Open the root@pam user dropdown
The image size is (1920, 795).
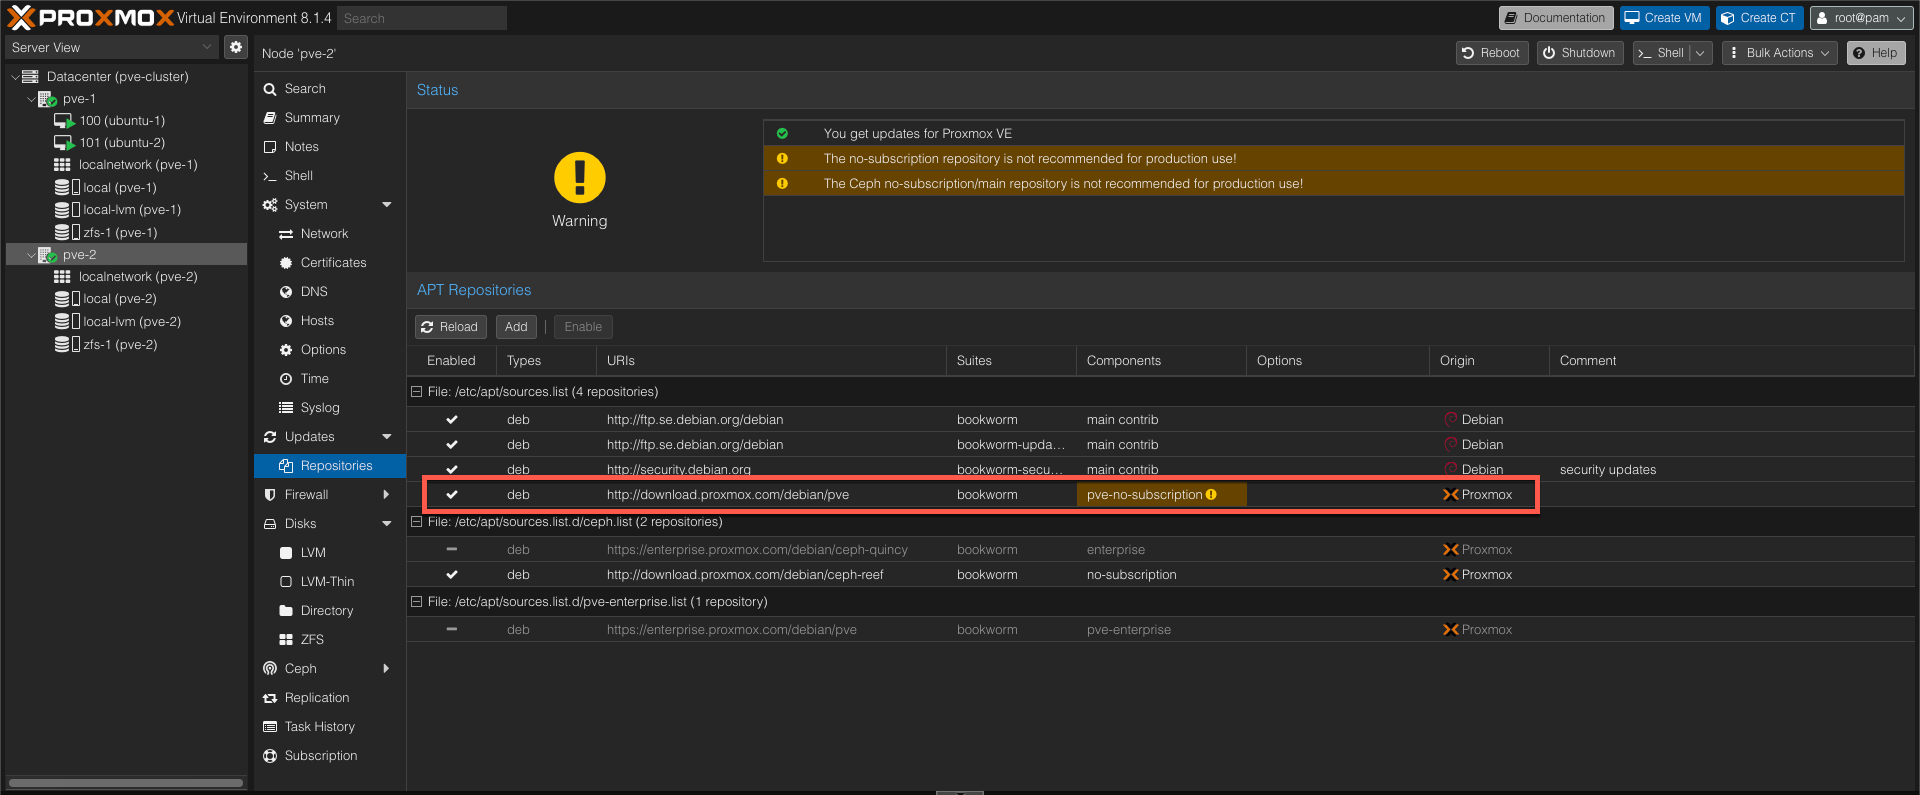pyautogui.click(x=1861, y=18)
